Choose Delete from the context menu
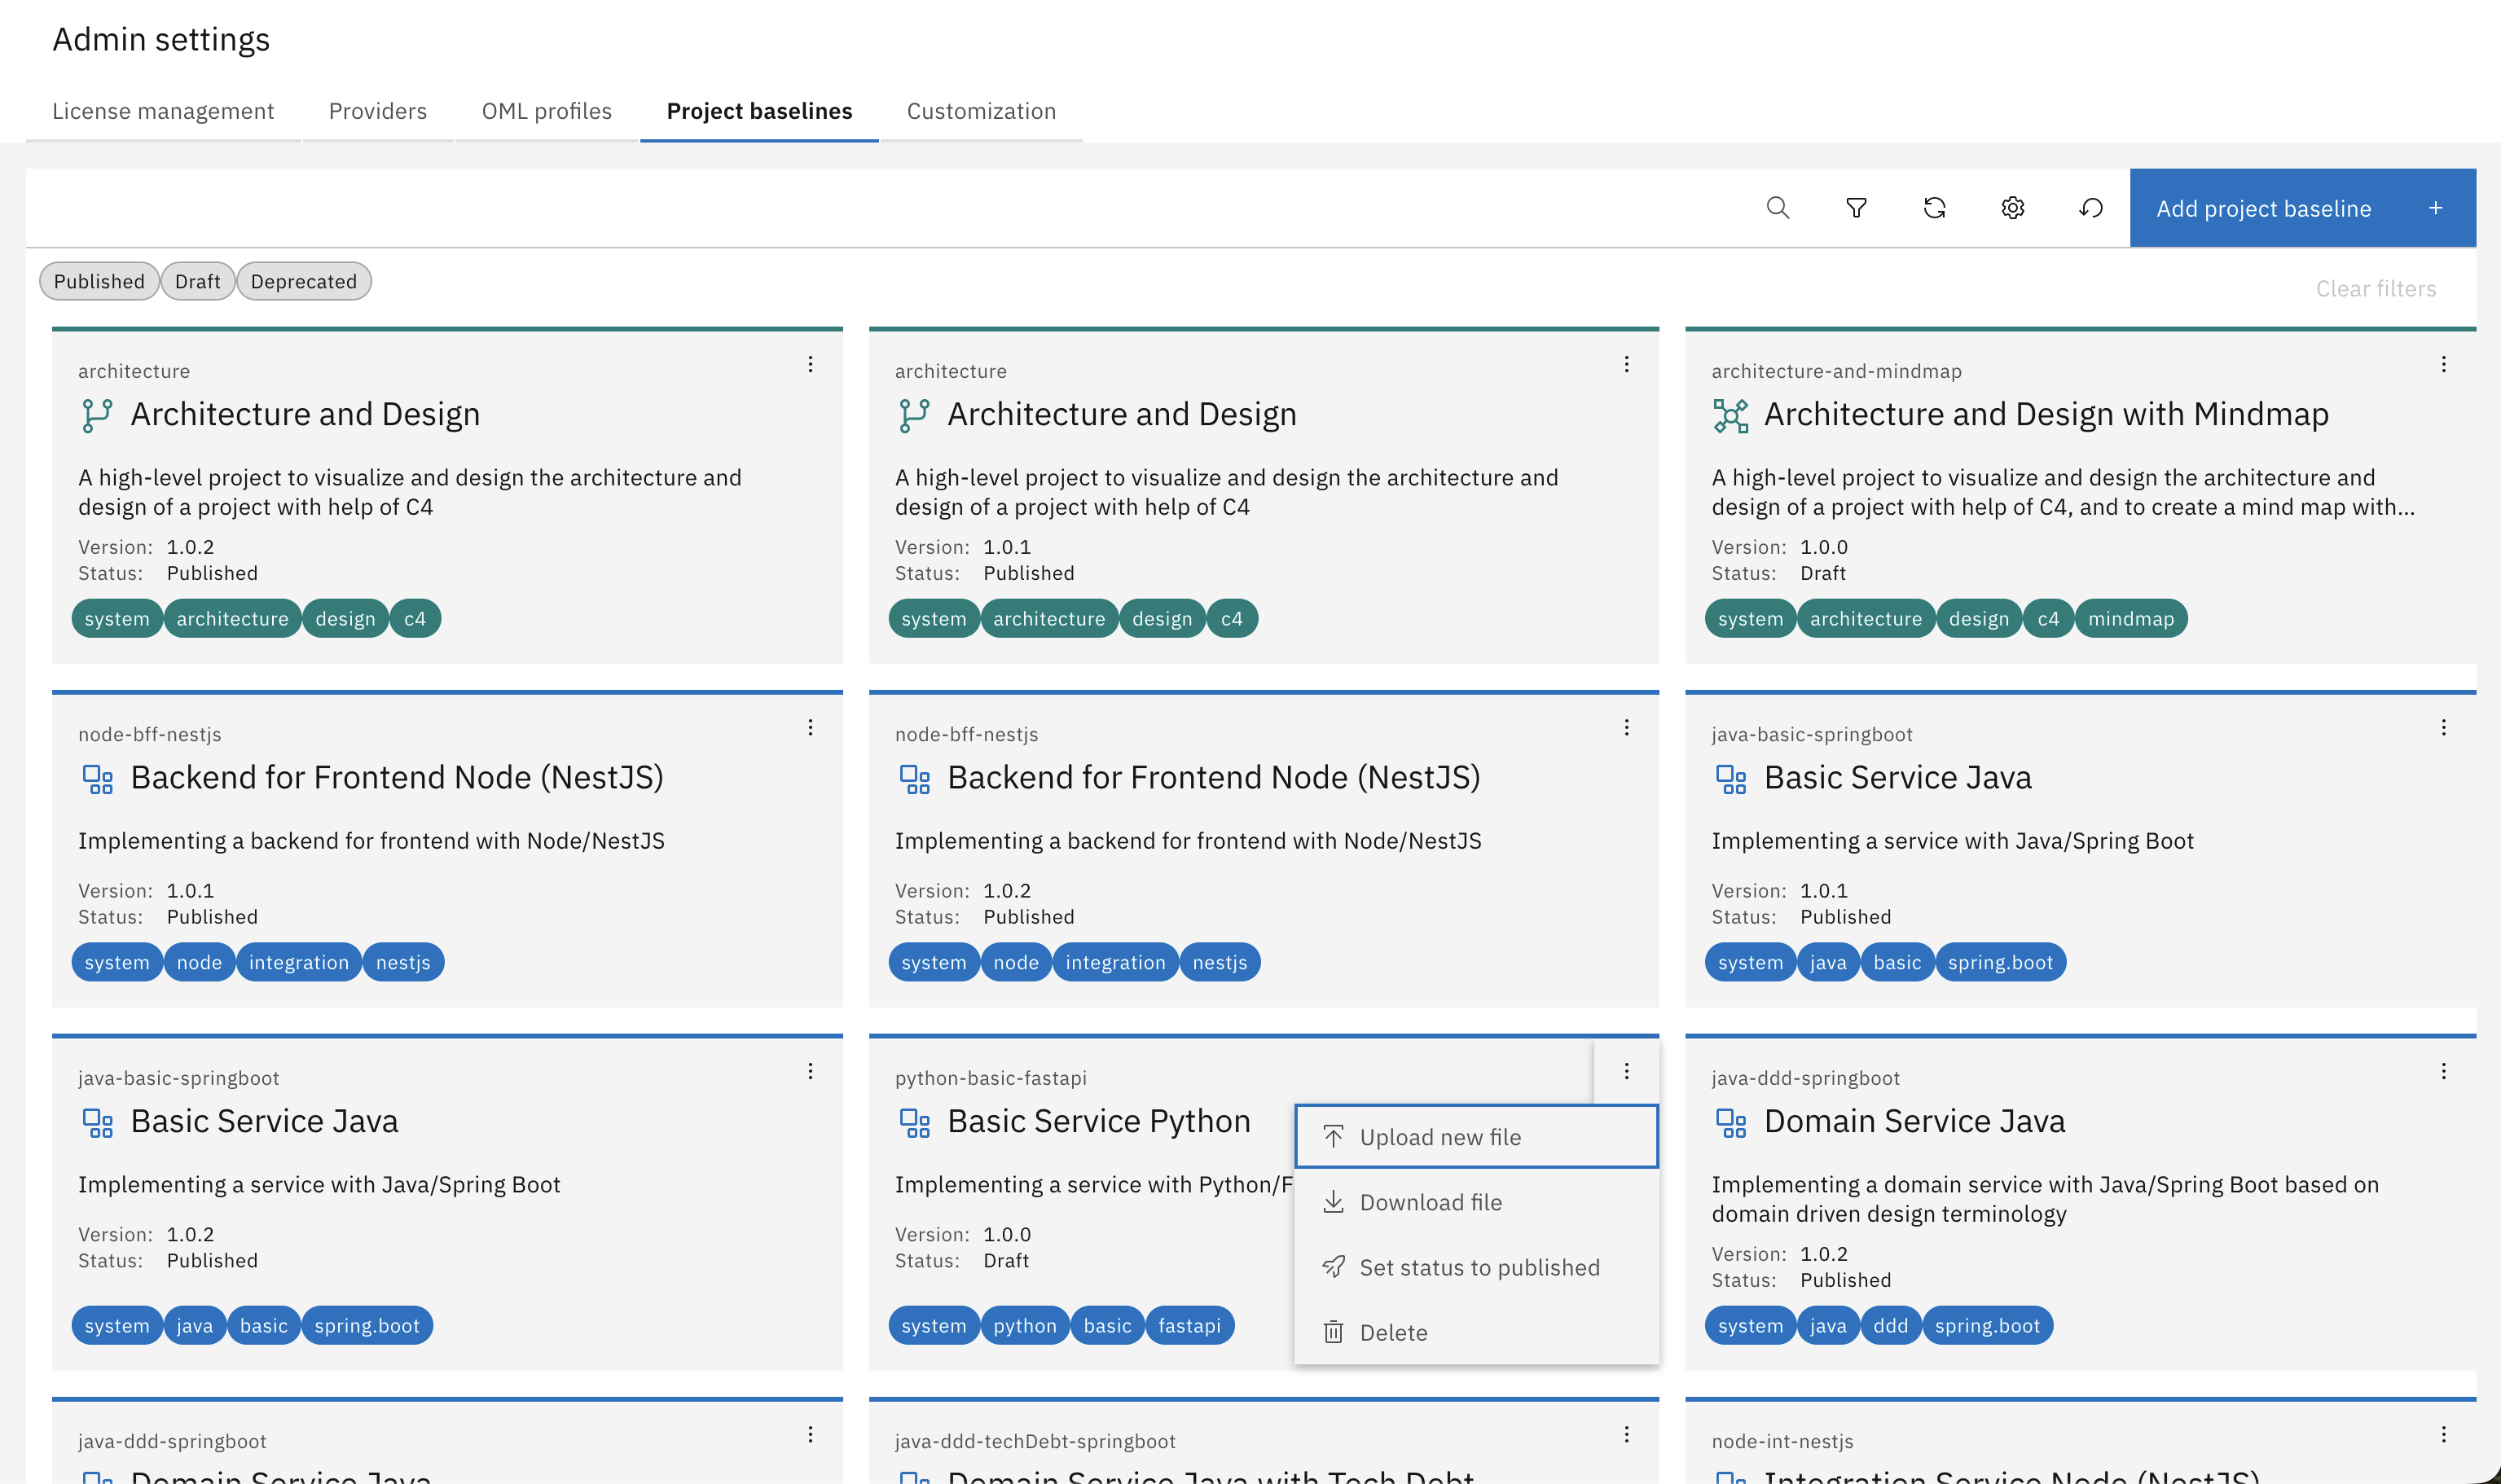Viewport: 2501px width, 1484px height. pyautogui.click(x=1476, y=1332)
